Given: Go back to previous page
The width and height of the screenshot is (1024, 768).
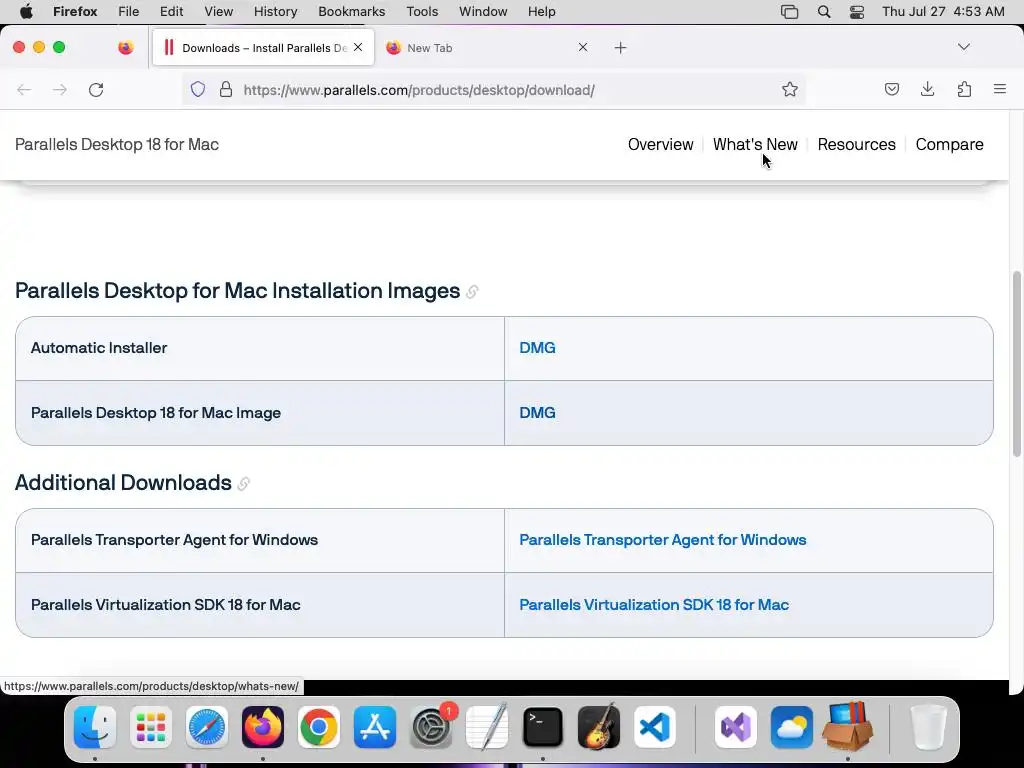Looking at the screenshot, I should pos(24,89).
